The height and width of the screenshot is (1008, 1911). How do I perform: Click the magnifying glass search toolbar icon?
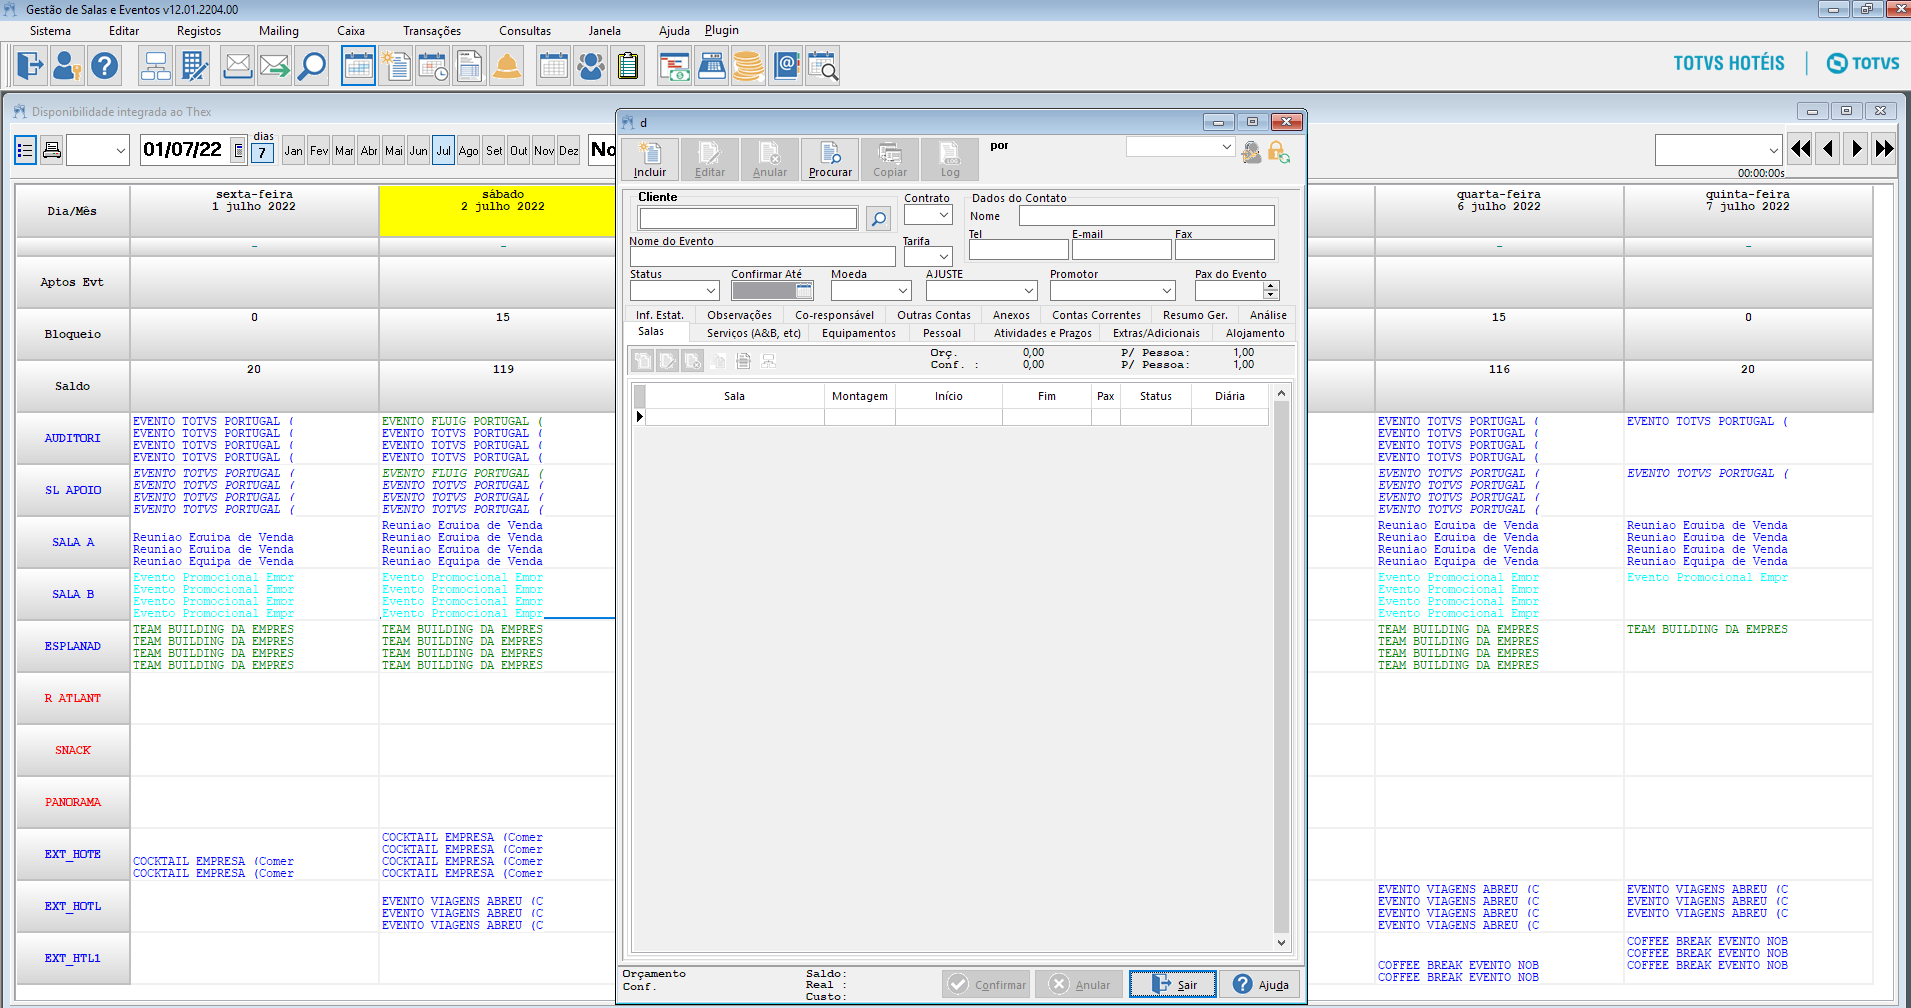pyautogui.click(x=312, y=66)
